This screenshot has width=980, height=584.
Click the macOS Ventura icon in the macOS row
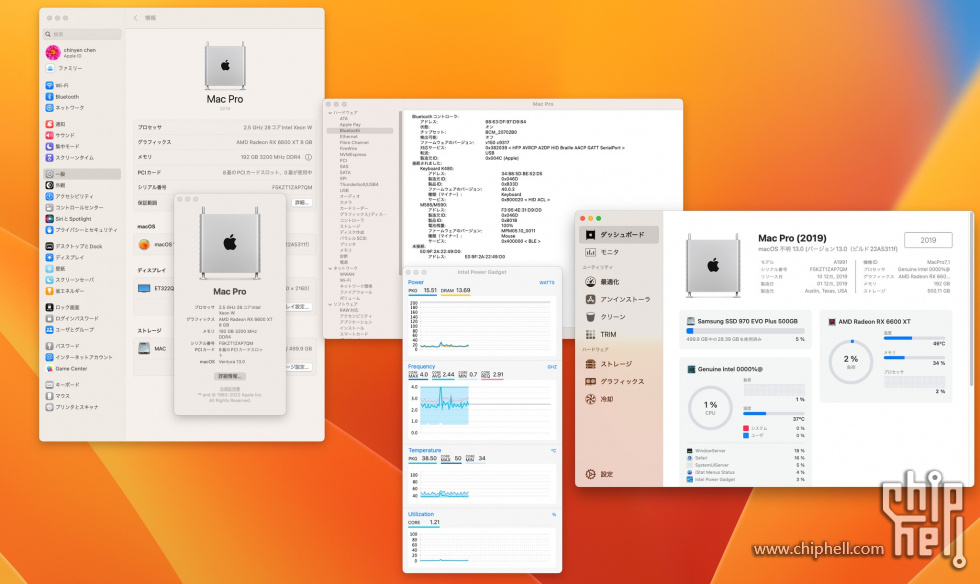click(x=144, y=244)
